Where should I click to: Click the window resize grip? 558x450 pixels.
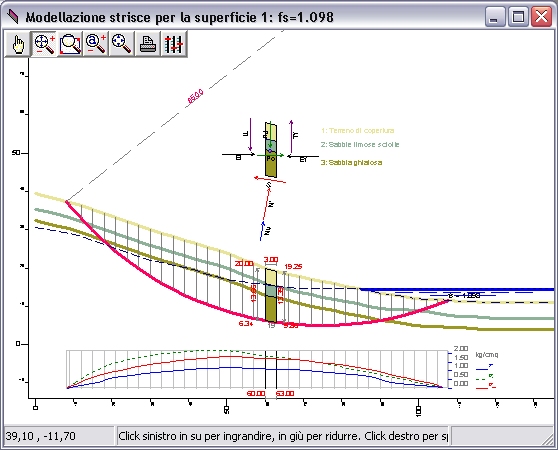pyautogui.click(x=547, y=439)
